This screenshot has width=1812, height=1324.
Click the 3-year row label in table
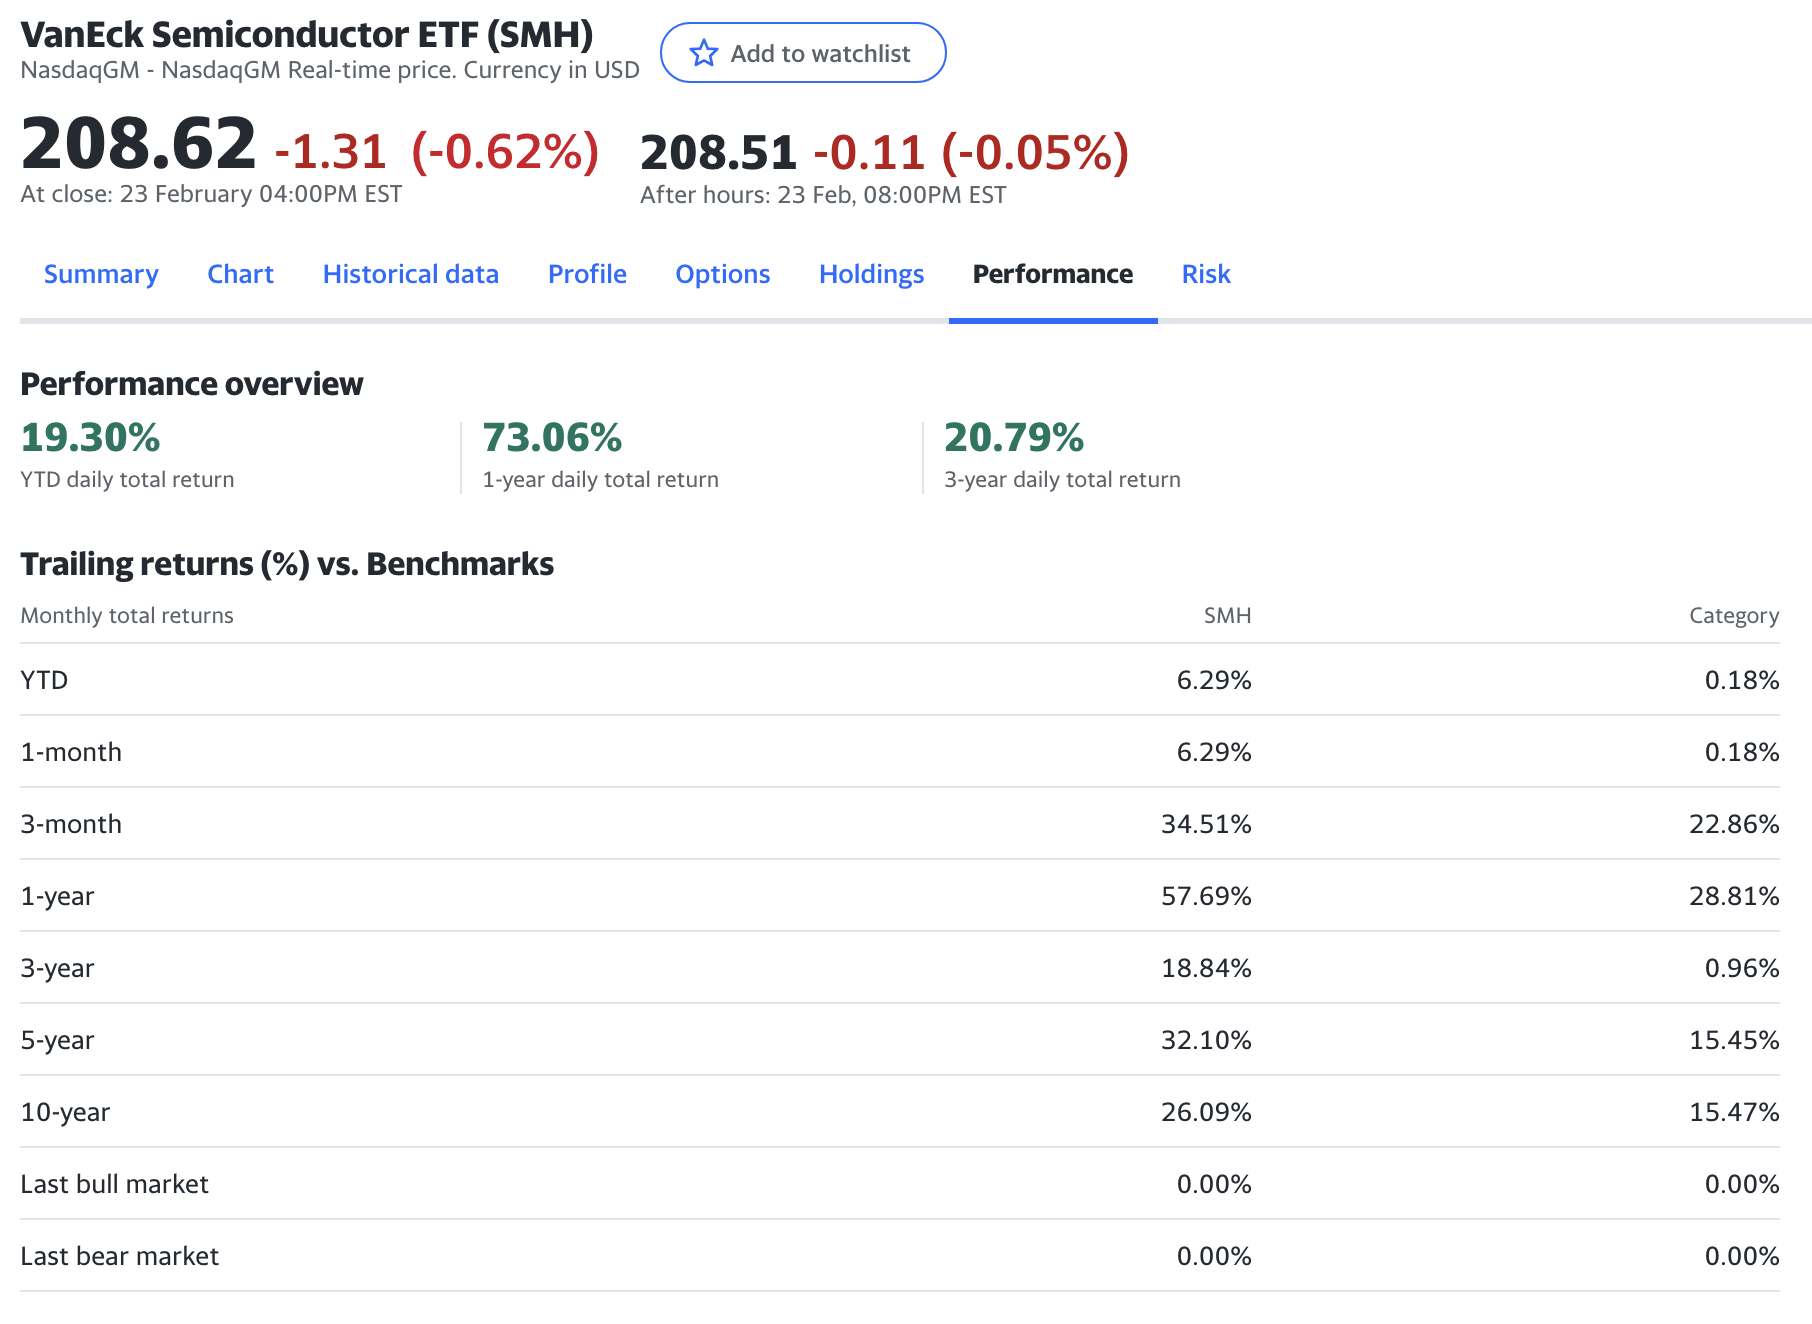tap(57, 968)
